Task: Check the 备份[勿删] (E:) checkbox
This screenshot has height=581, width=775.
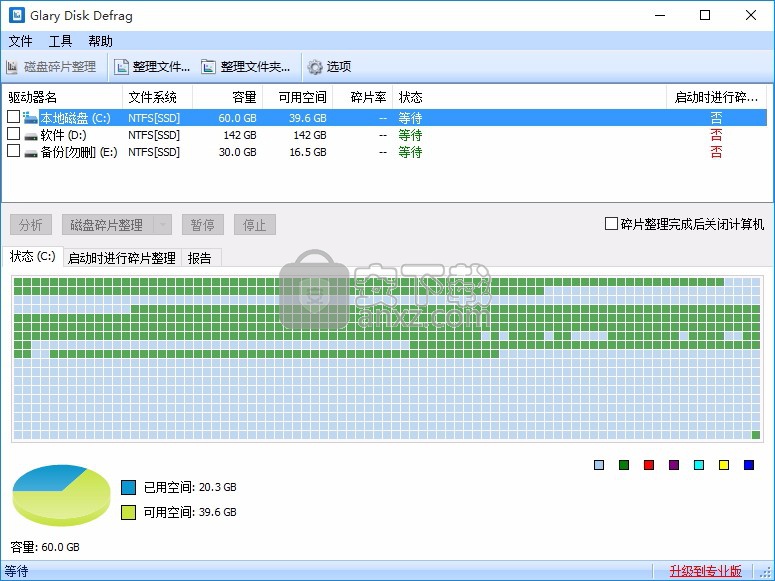Action: tap(13, 150)
